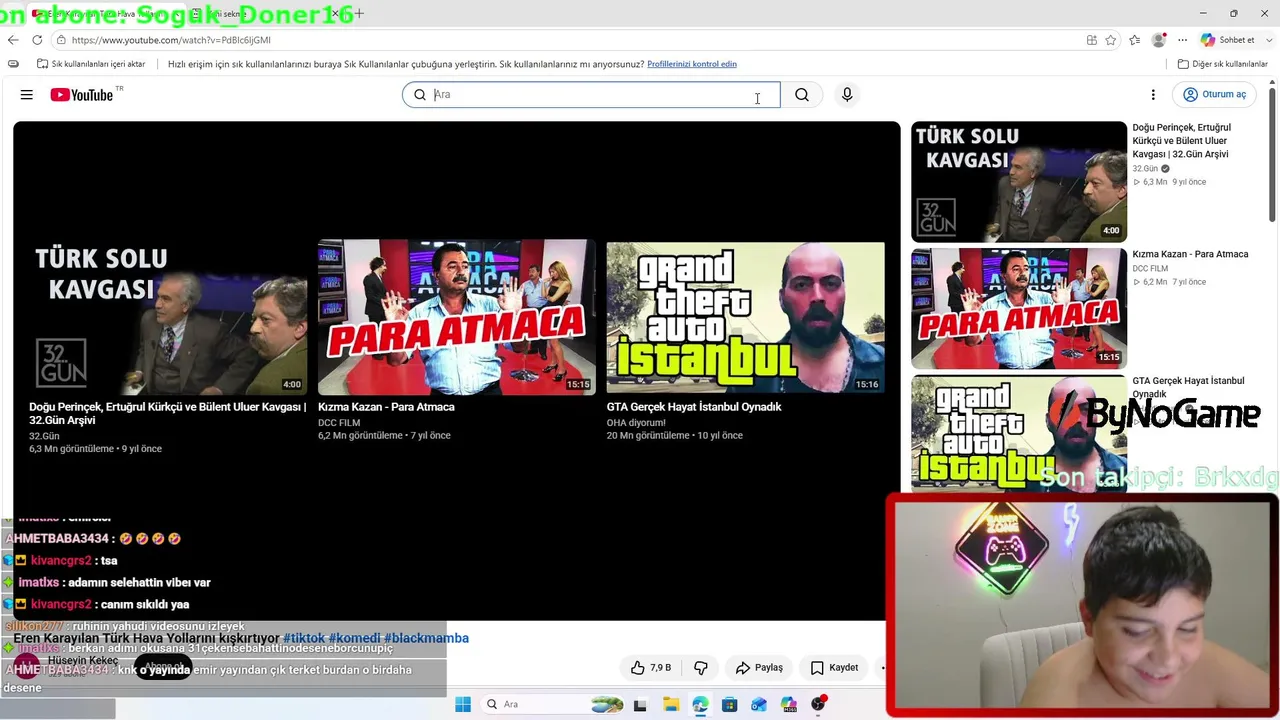Viewport: 1280px width, 720px height.
Task: Open end-screen title Doğu Perinçek, Ertuğrul Kürkçü
Action: pos(168,413)
